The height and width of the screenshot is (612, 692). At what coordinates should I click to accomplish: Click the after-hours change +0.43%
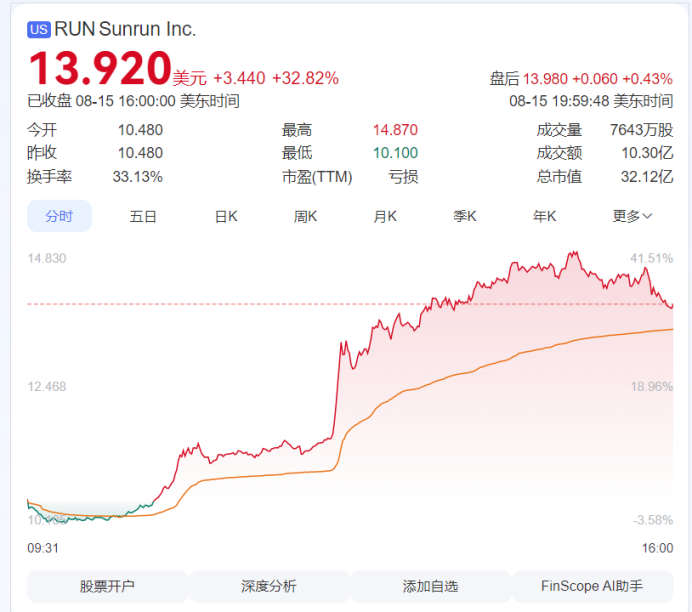647,79
